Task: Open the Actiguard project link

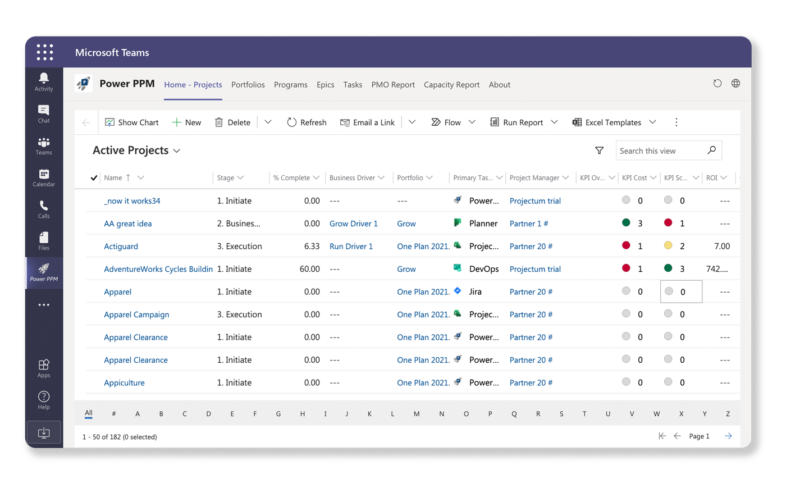Action: (x=121, y=246)
